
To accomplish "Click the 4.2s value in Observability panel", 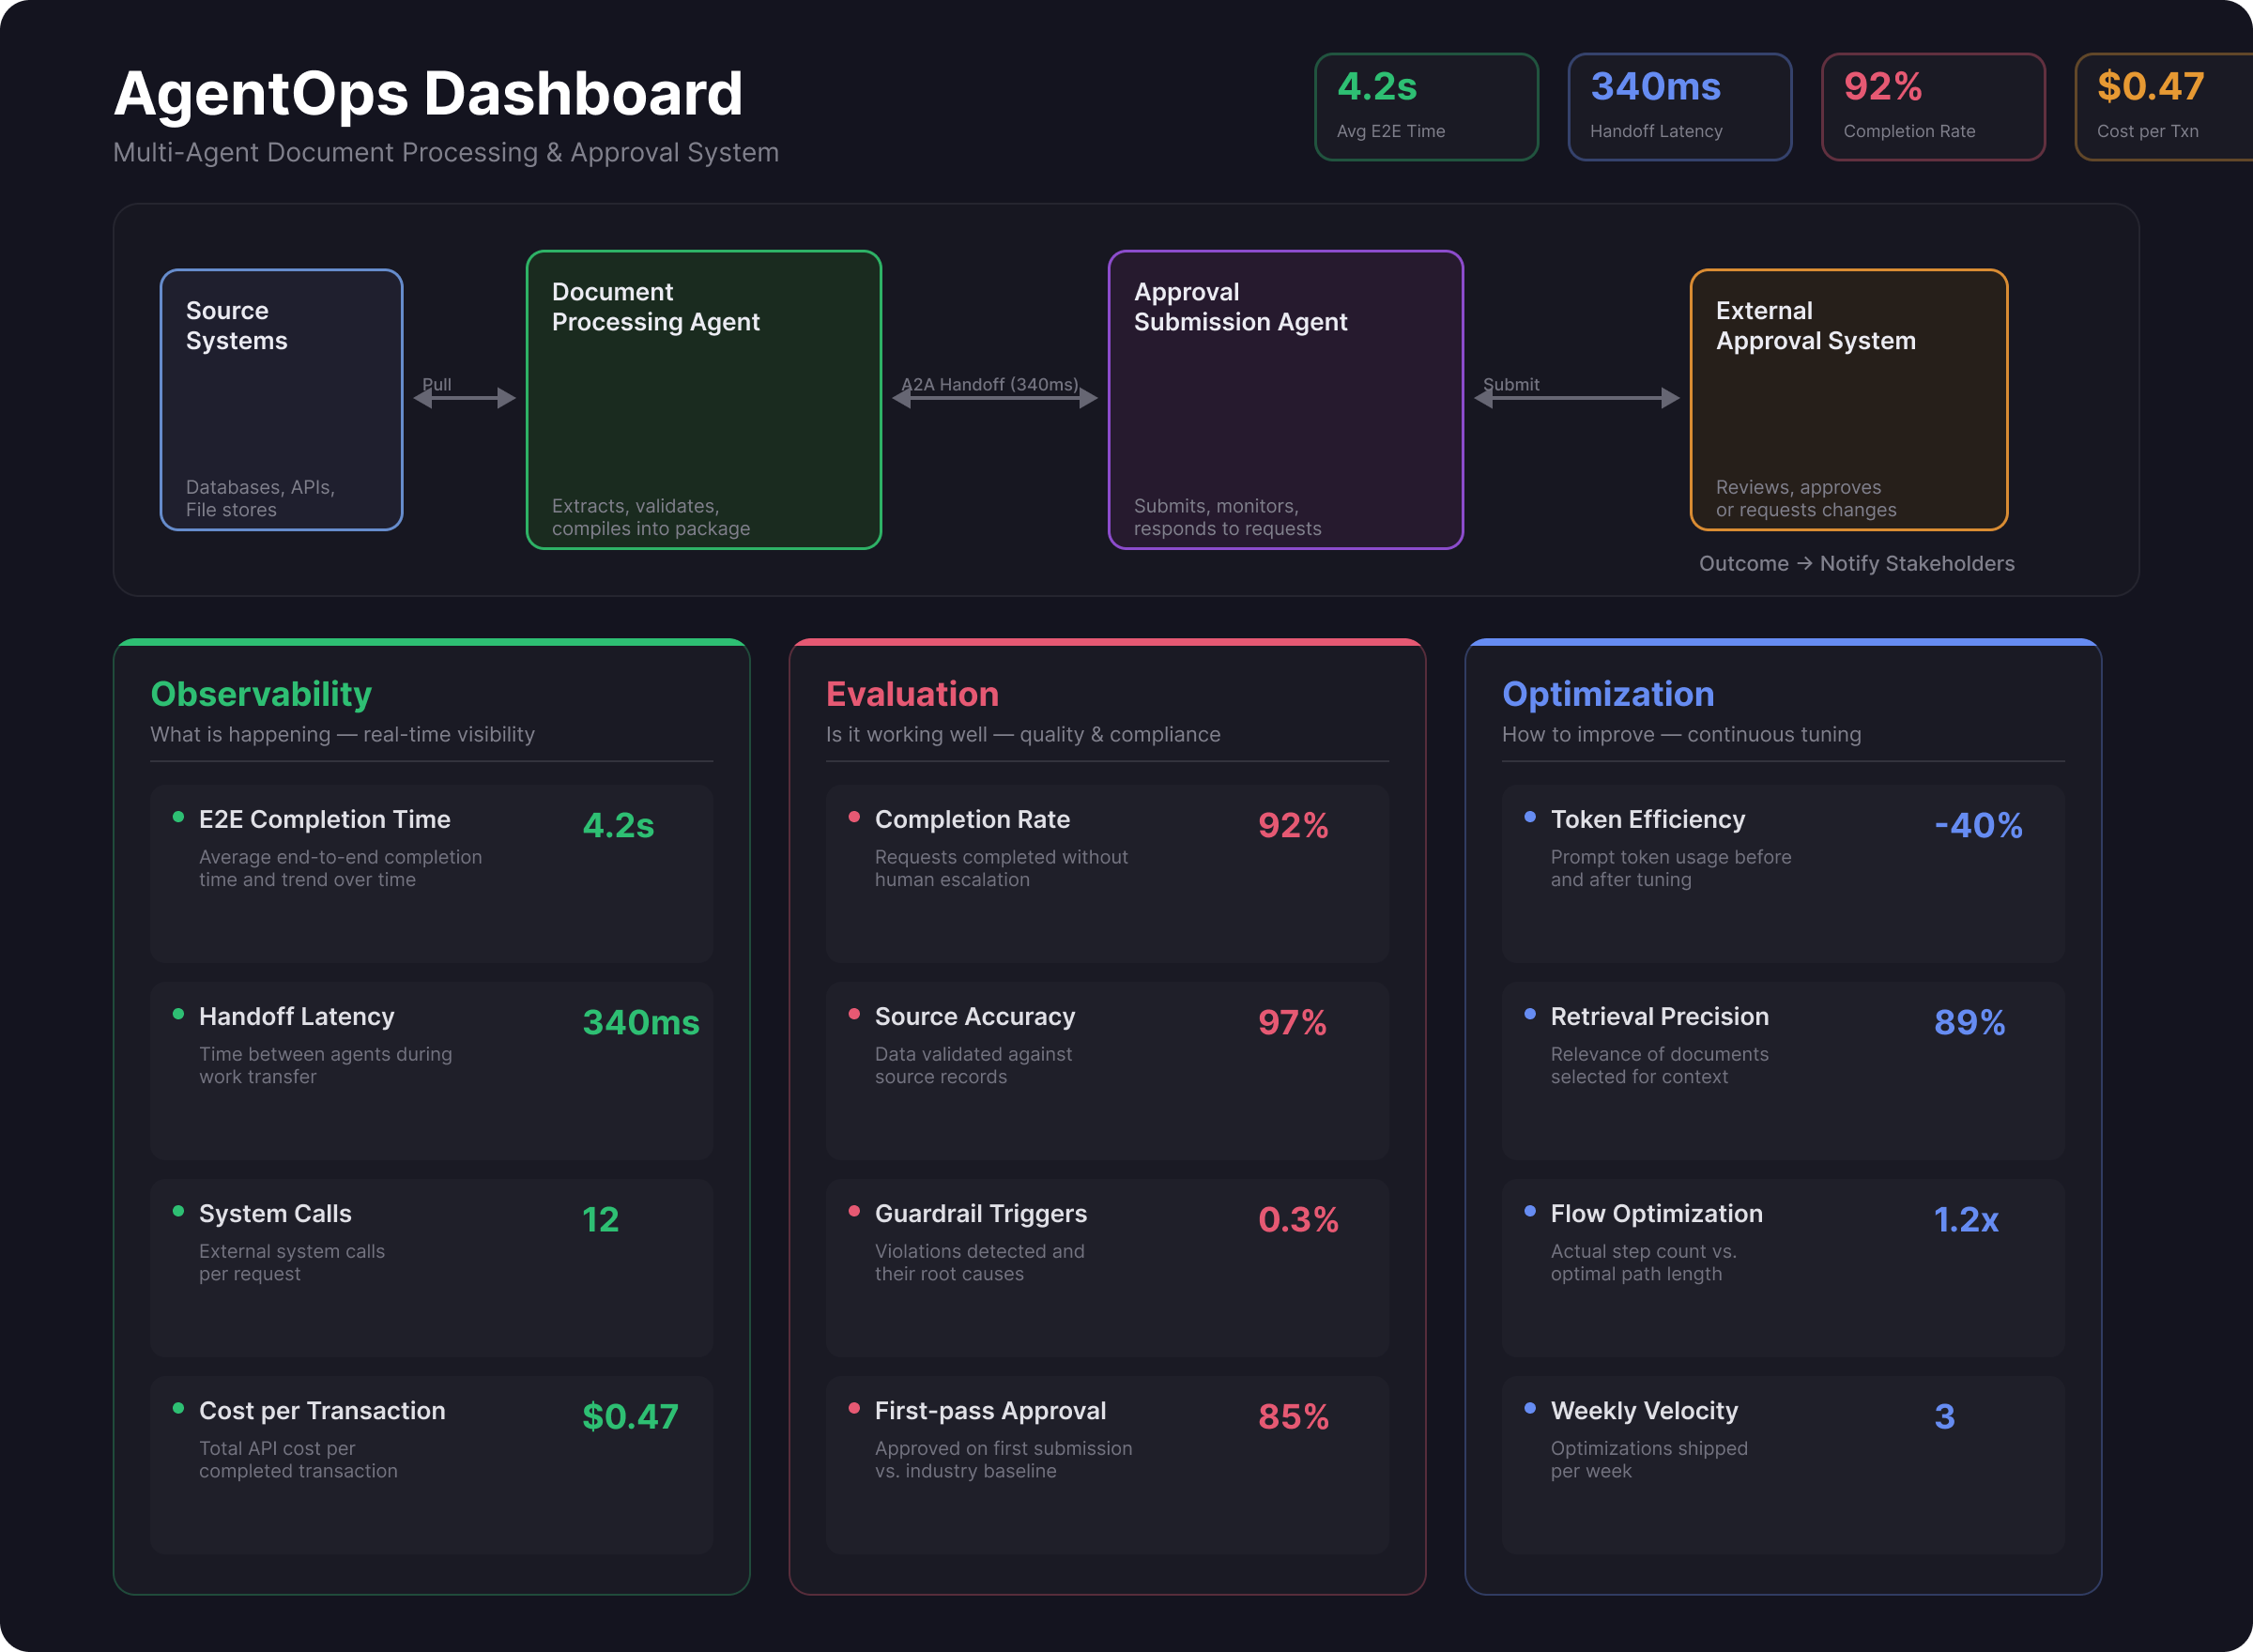I will click(618, 825).
